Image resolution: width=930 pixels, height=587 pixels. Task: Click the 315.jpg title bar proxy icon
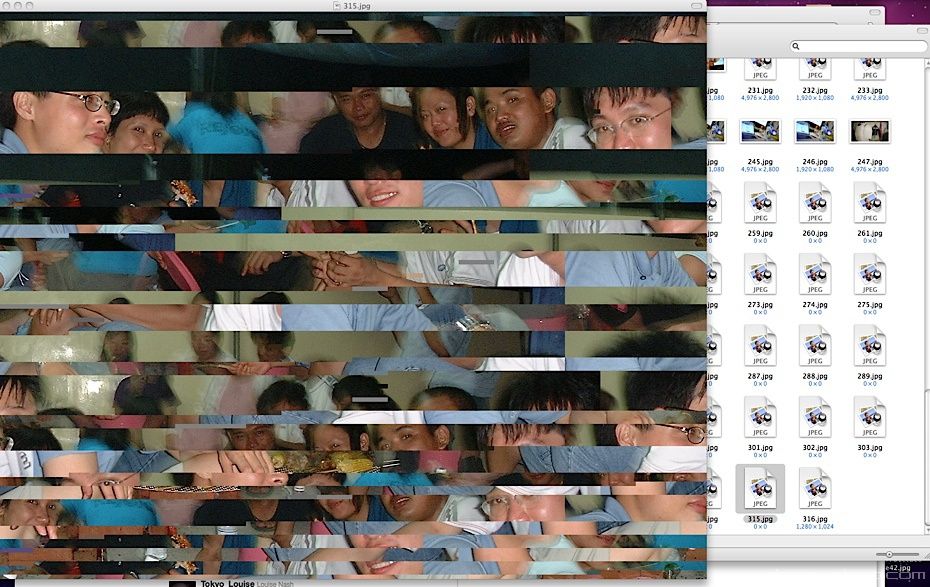click(x=337, y=6)
